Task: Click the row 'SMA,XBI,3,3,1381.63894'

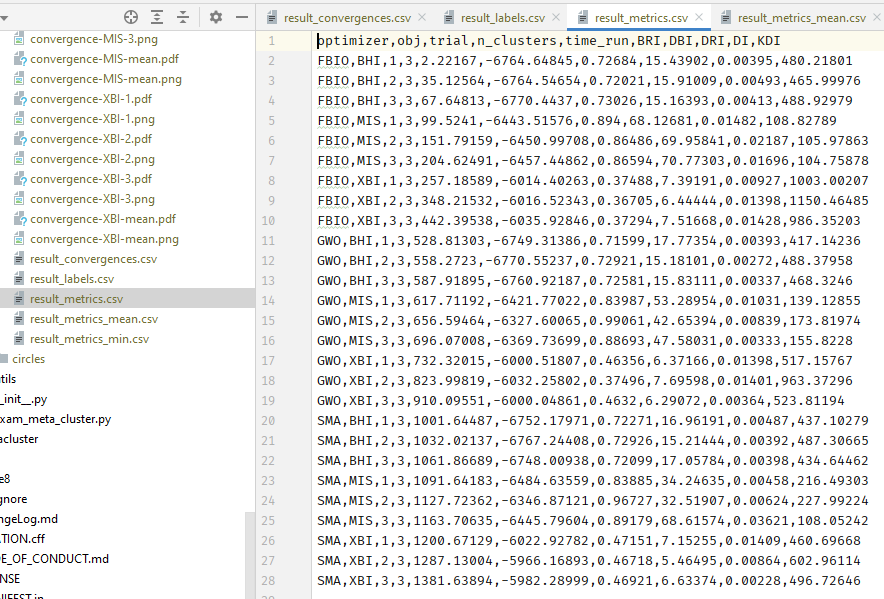Action: point(589,580)
